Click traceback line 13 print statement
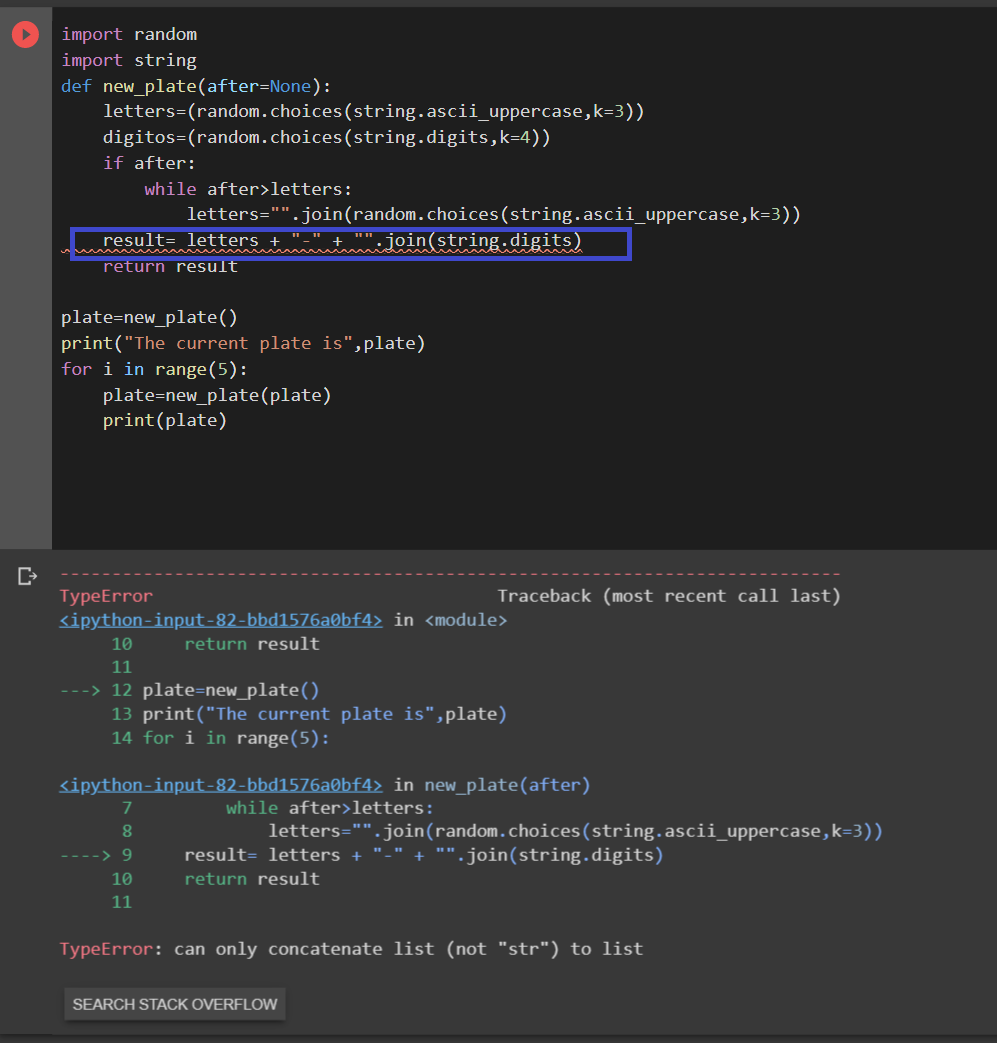The width and height of the screenshot is (997, 1043). pyautogui.click(x=309, y=714)
